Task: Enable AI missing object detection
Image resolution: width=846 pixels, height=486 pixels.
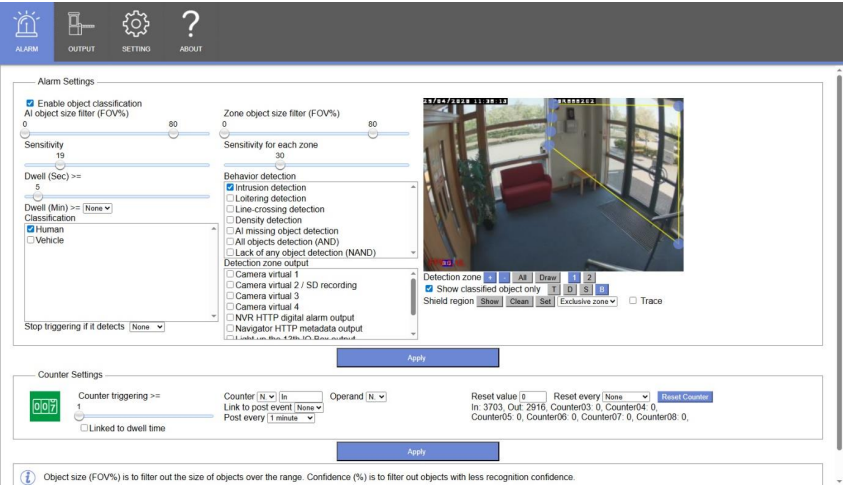Action: coord(230,231)
